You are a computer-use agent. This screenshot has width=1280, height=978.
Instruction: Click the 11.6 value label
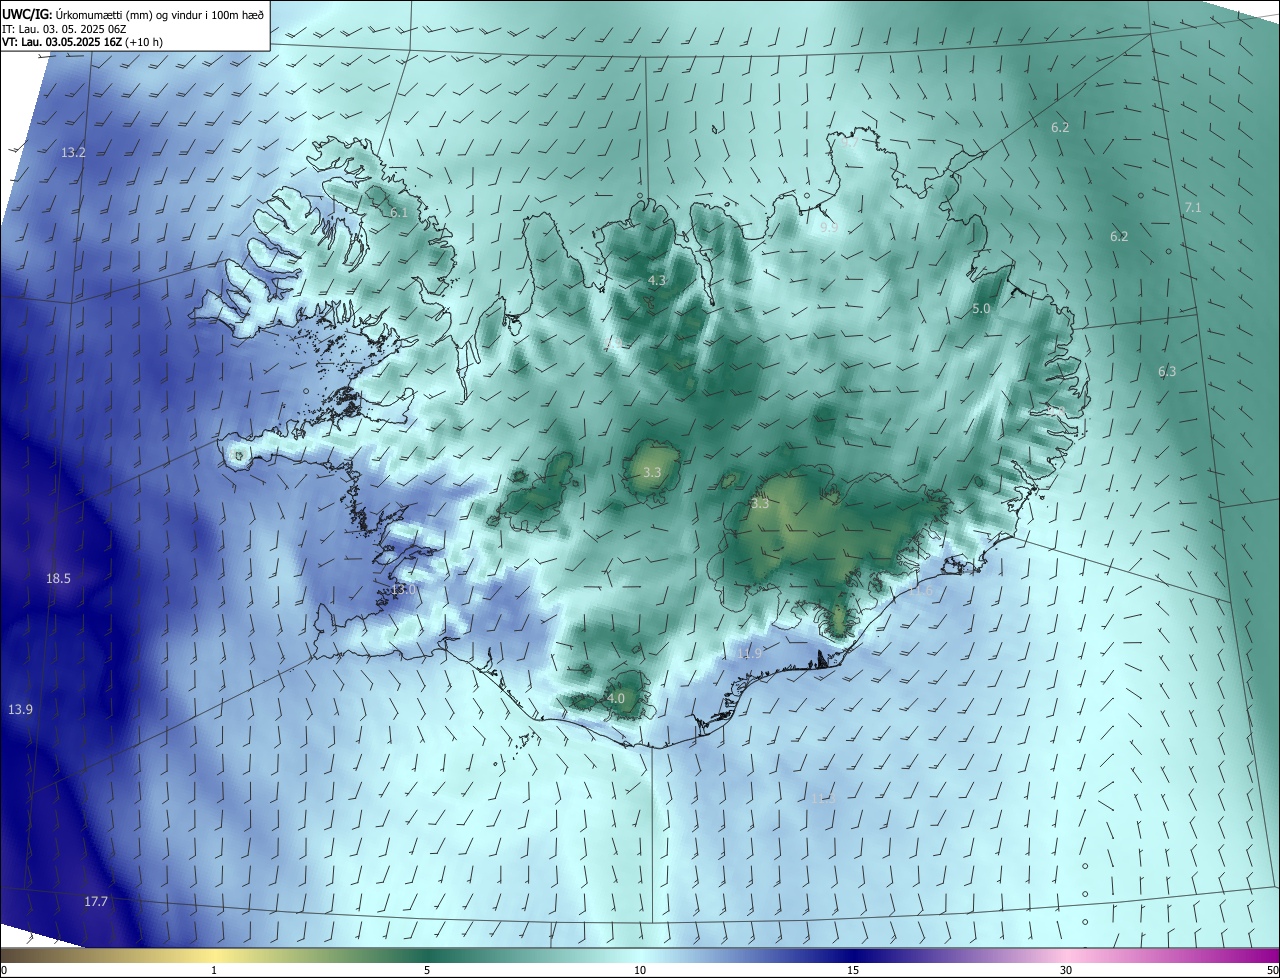pyautogui.click(x=920, y=591)
